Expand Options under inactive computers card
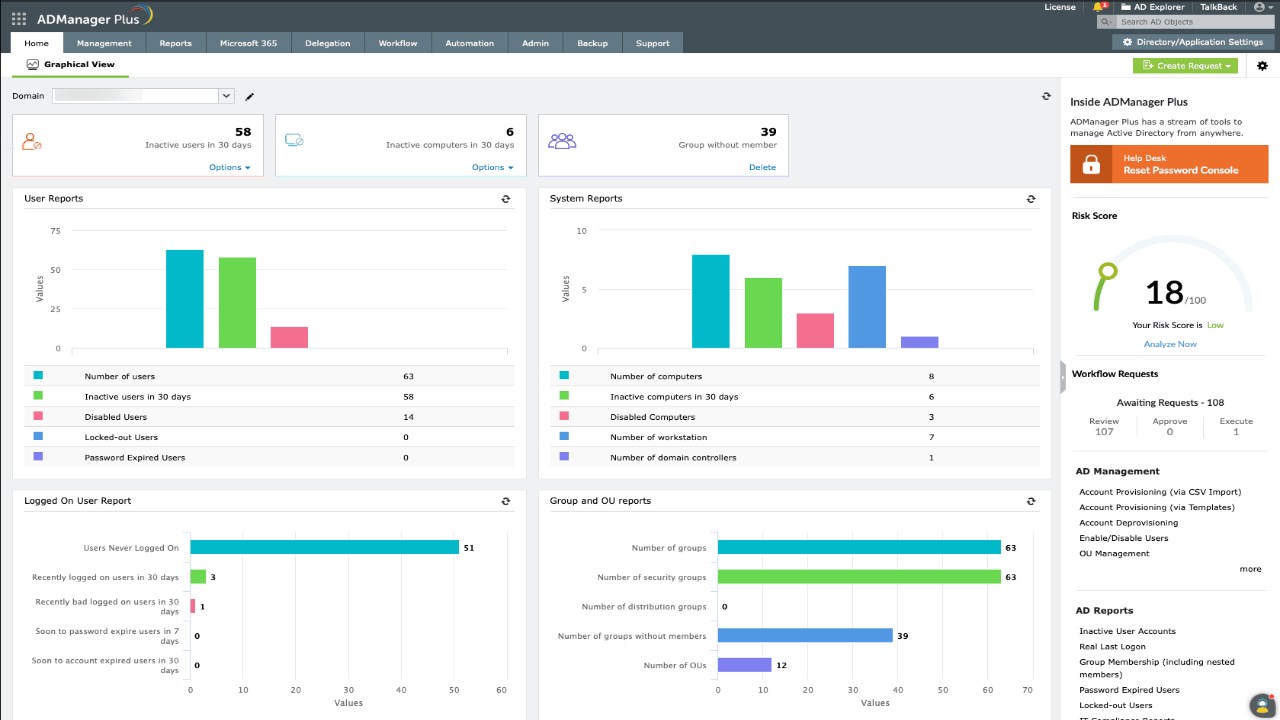Screen dimensions: 1280x720 click(x=493, y=167)
